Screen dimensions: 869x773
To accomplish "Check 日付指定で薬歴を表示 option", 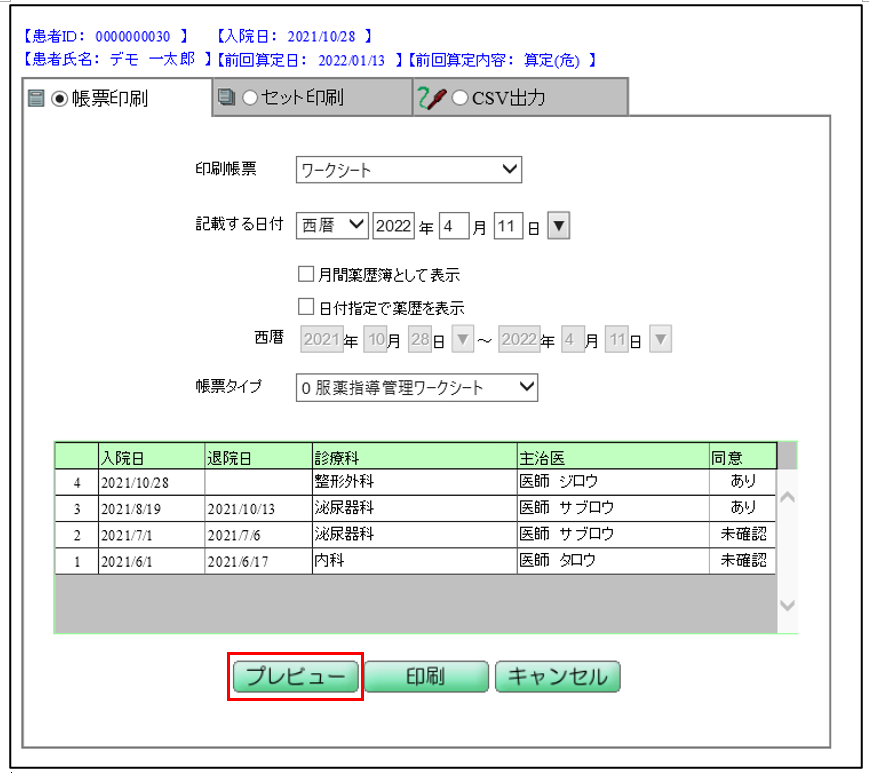I will tap(306, 307).
